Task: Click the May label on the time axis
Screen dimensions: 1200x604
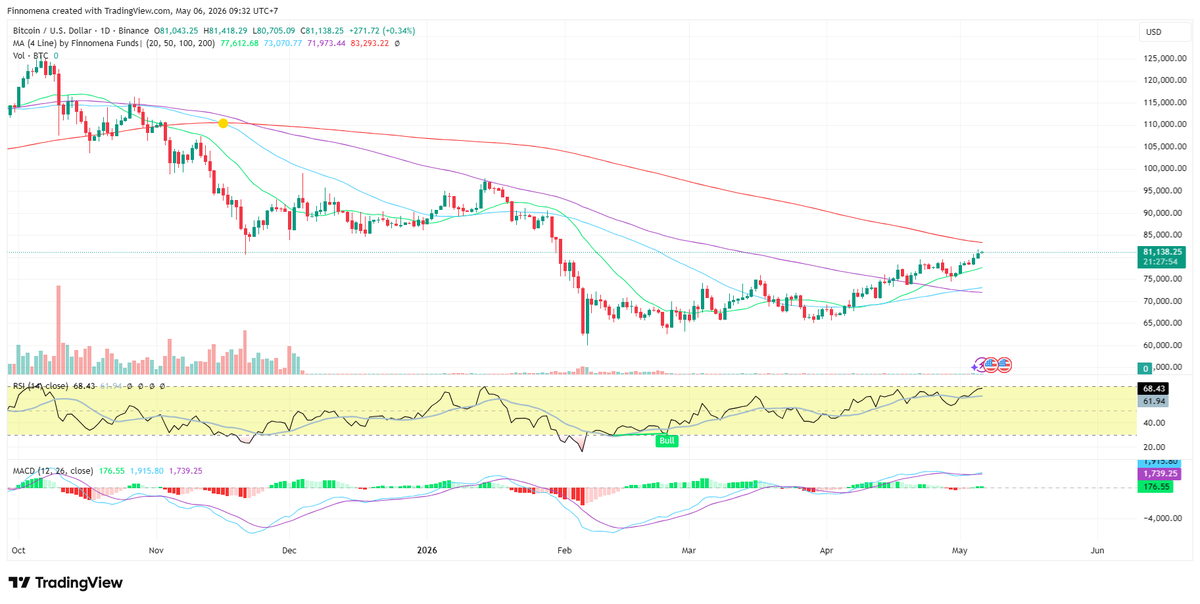Action: [x=962, y=551]
